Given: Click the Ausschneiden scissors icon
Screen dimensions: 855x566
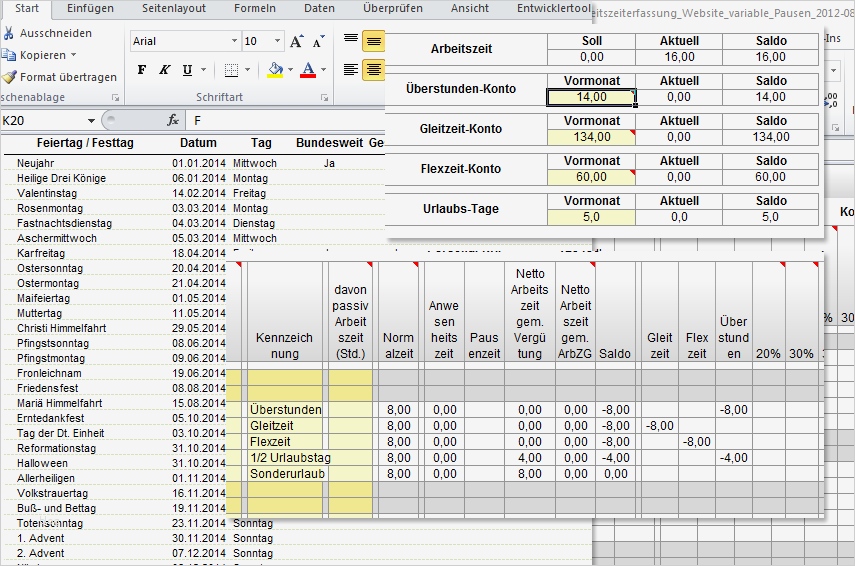Looking at the screenshot, I should 9,33.
